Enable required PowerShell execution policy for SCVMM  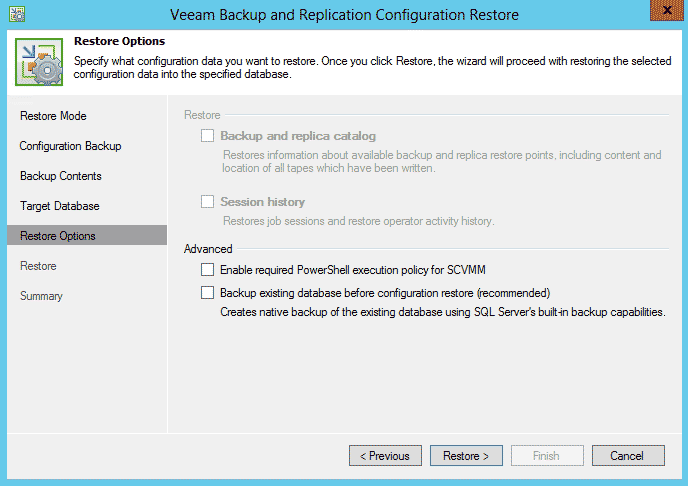tap(208, 269)
